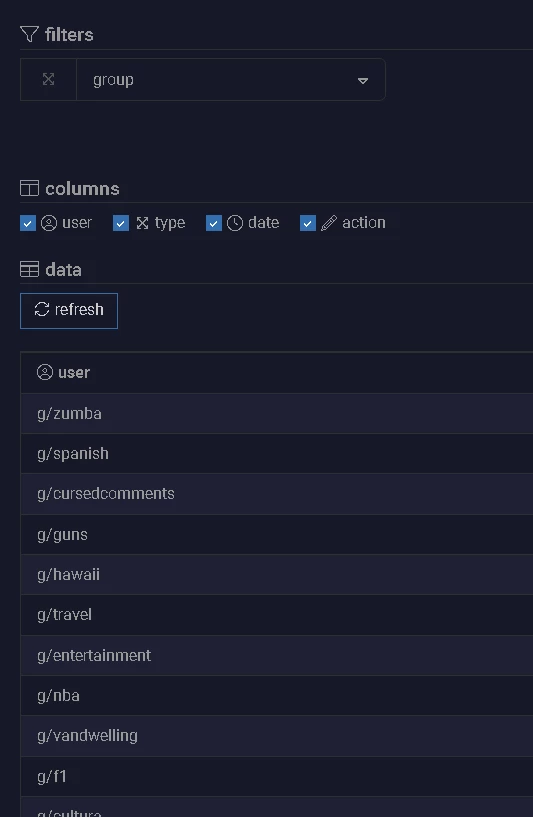Click the user avatar icon in columns
This screenshot has height=817, width=533.
49,223
